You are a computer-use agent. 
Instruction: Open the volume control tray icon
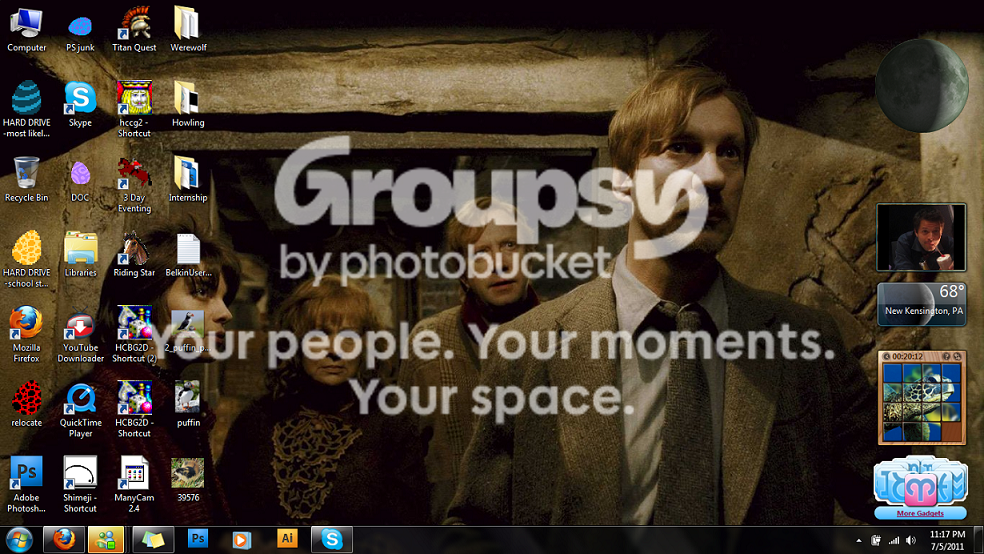911,540
